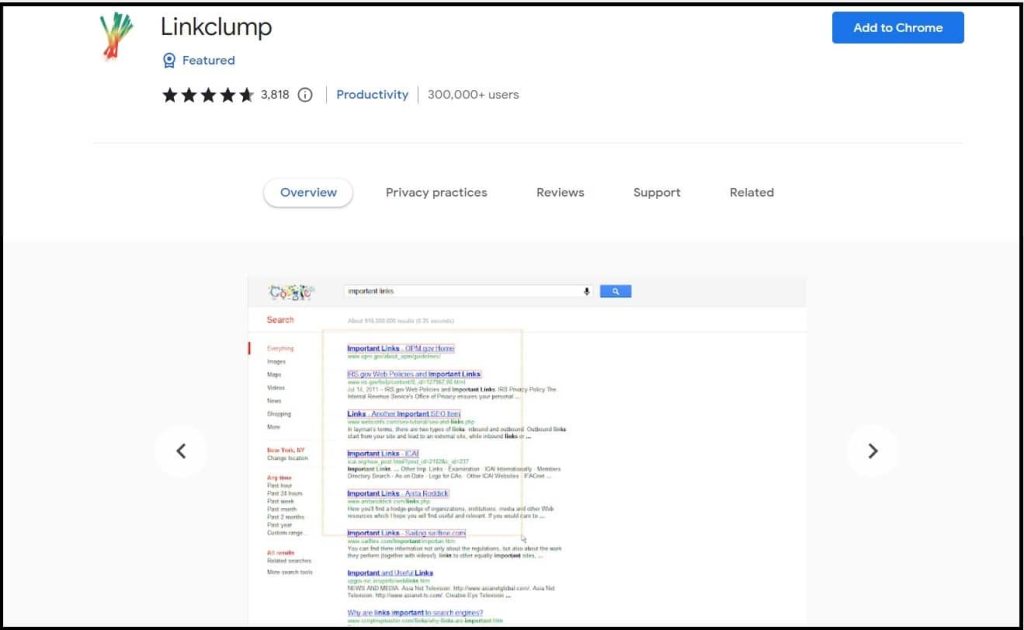Select the Related tab
This screenshot has height=630, width=1024.
752,193
